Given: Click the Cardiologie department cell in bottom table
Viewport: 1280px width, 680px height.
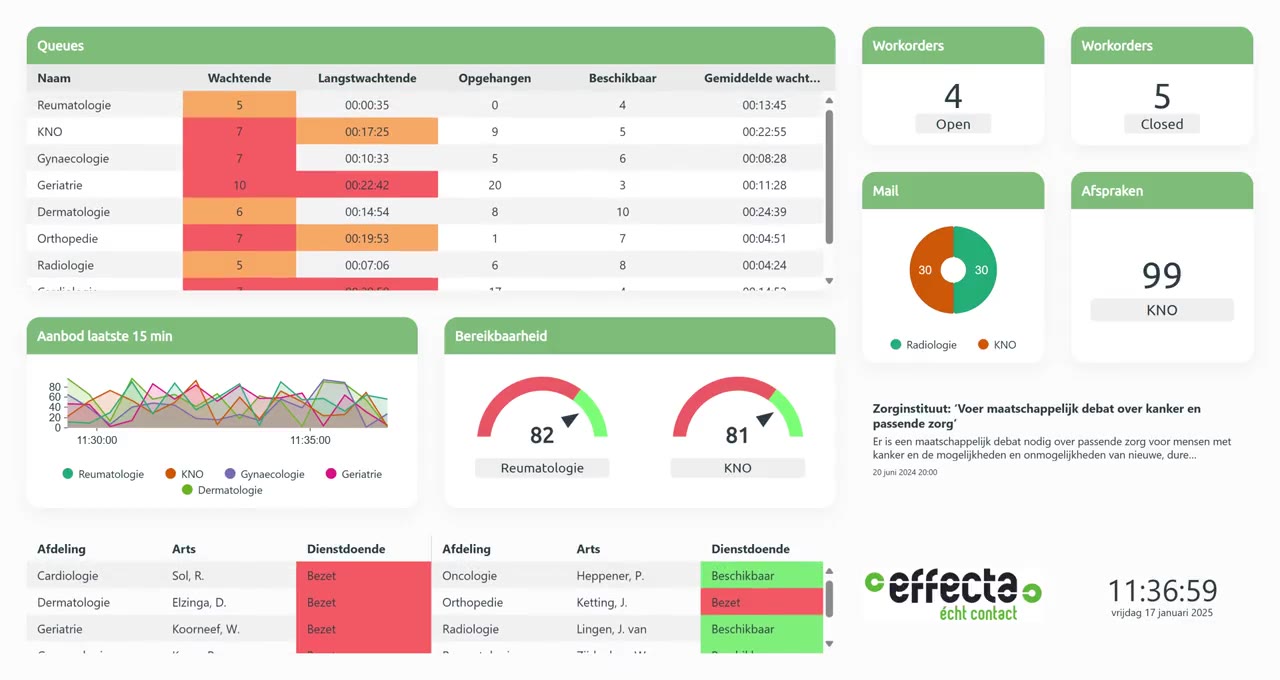Looking at the screenshot, I should (x=68, y=576).
